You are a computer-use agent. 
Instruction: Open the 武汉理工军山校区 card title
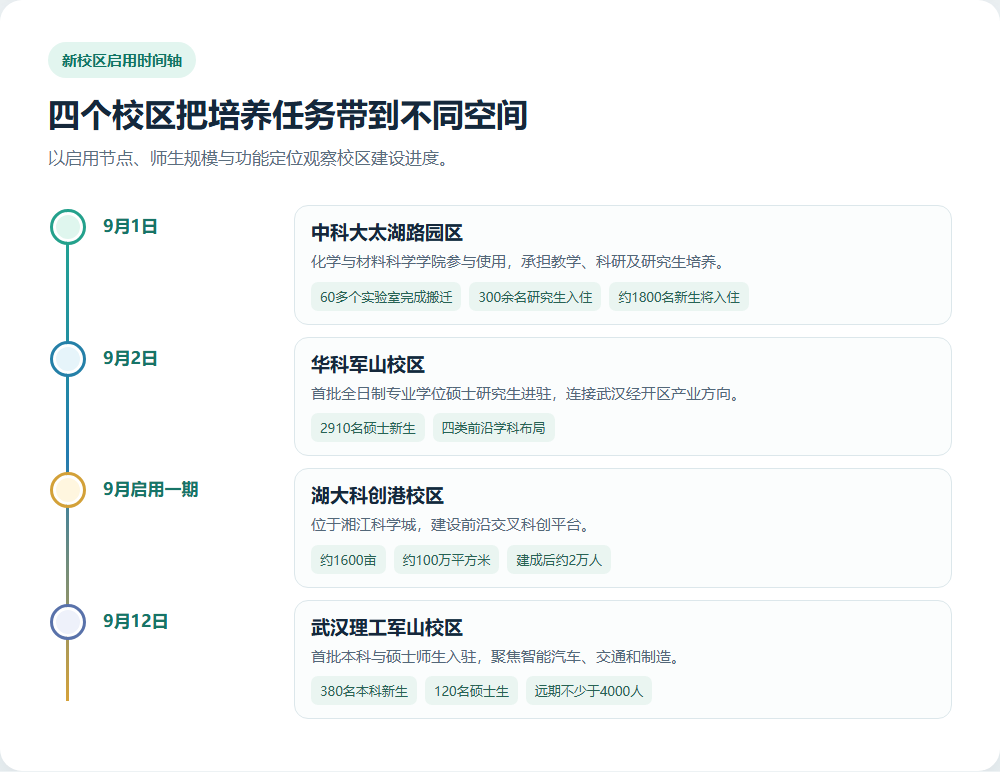[x=386, y=628]
